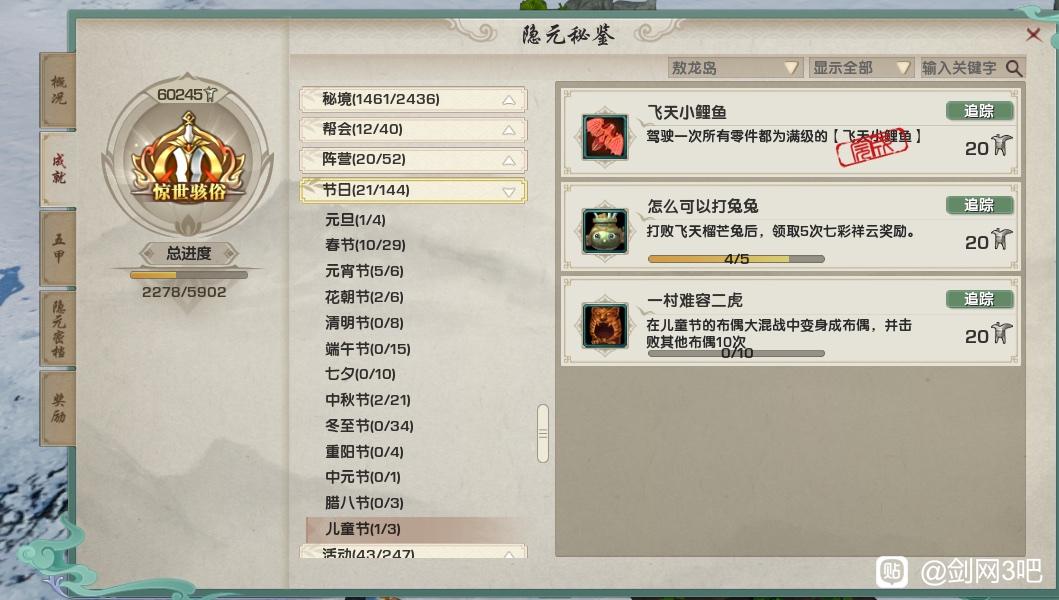Screen dimensions: 1059x600
Task: Click the 一村难容二虎 tiger icon
Action: [x=605, y=325]
